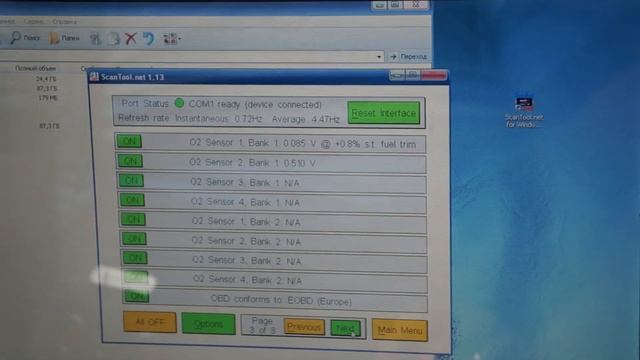Open the views icon dropdown in Explorer toolbar
640x360 pixels.
click(x=172, y=39)
